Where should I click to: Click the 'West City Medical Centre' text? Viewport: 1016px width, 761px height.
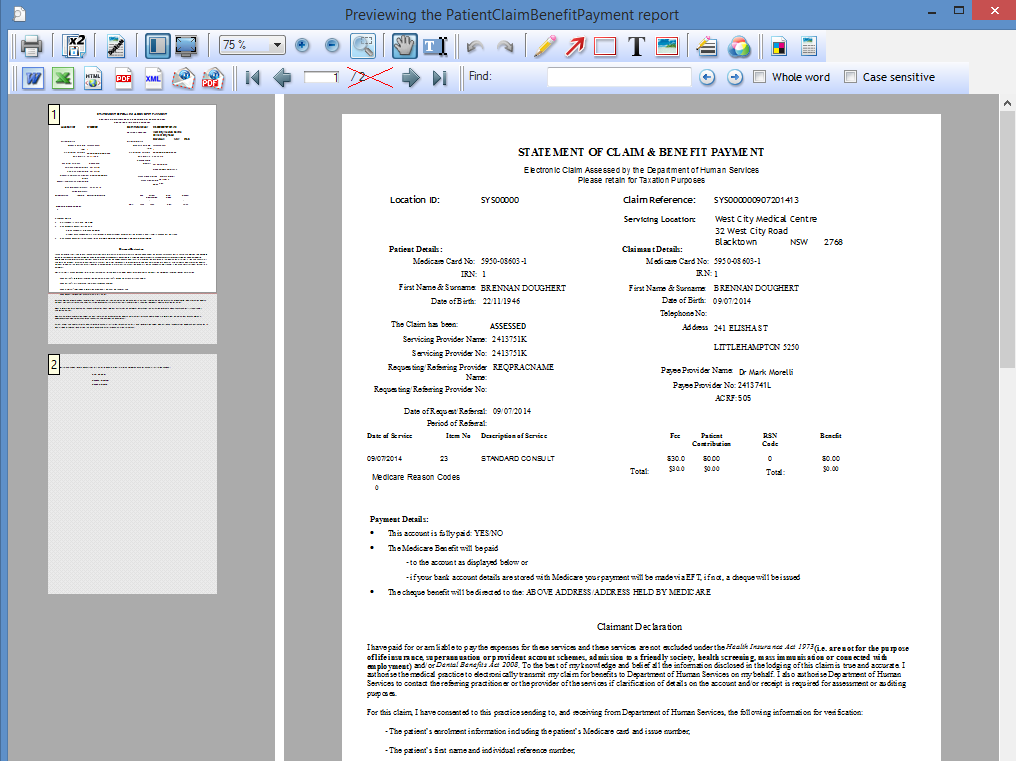(766, 219)
